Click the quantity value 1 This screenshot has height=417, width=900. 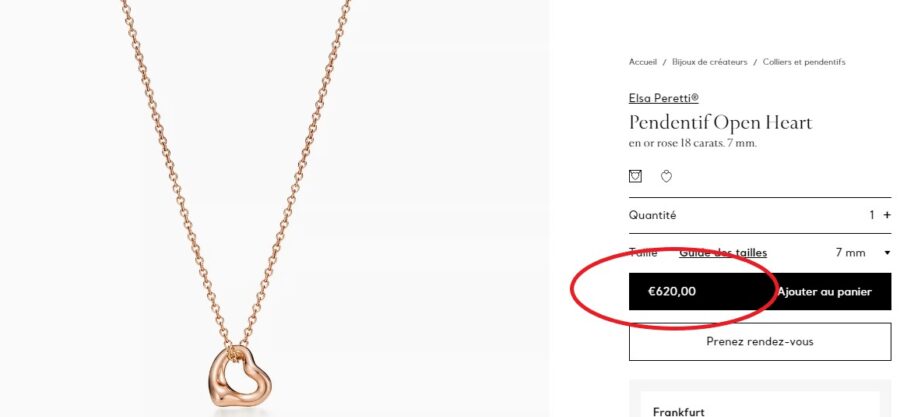tap(872, 215)
